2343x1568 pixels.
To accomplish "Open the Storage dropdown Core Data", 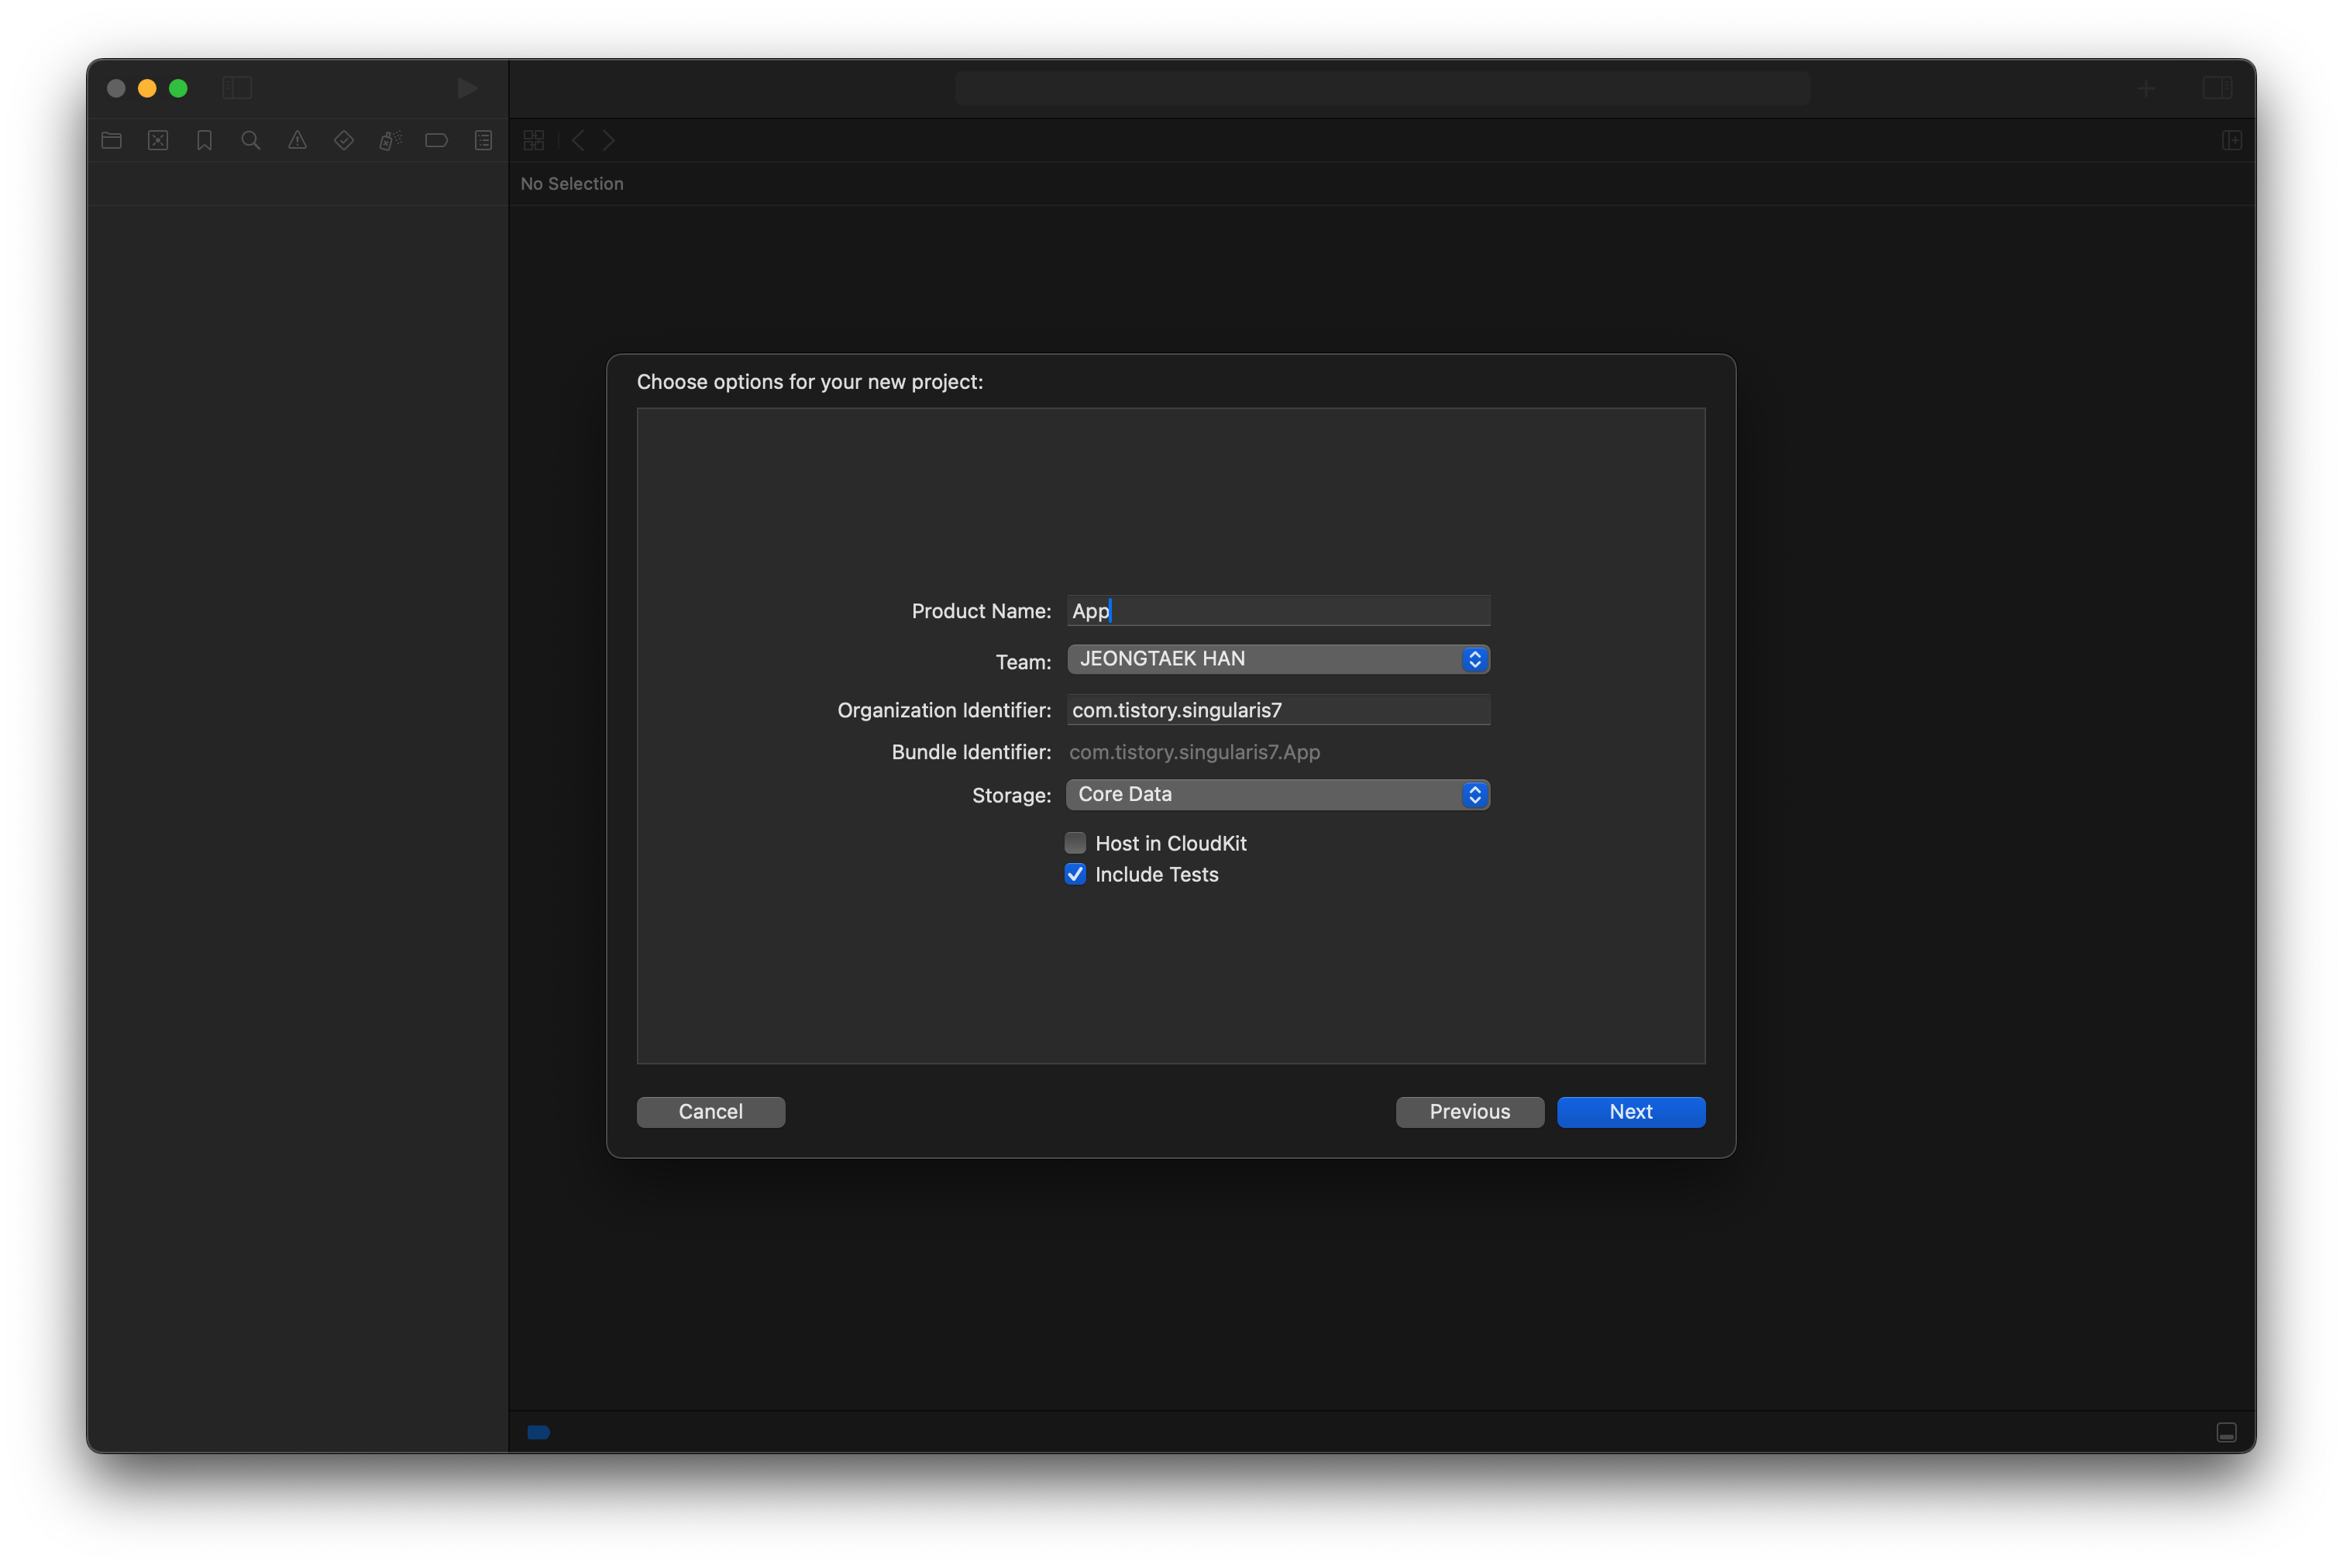I will coord(1277,795).
